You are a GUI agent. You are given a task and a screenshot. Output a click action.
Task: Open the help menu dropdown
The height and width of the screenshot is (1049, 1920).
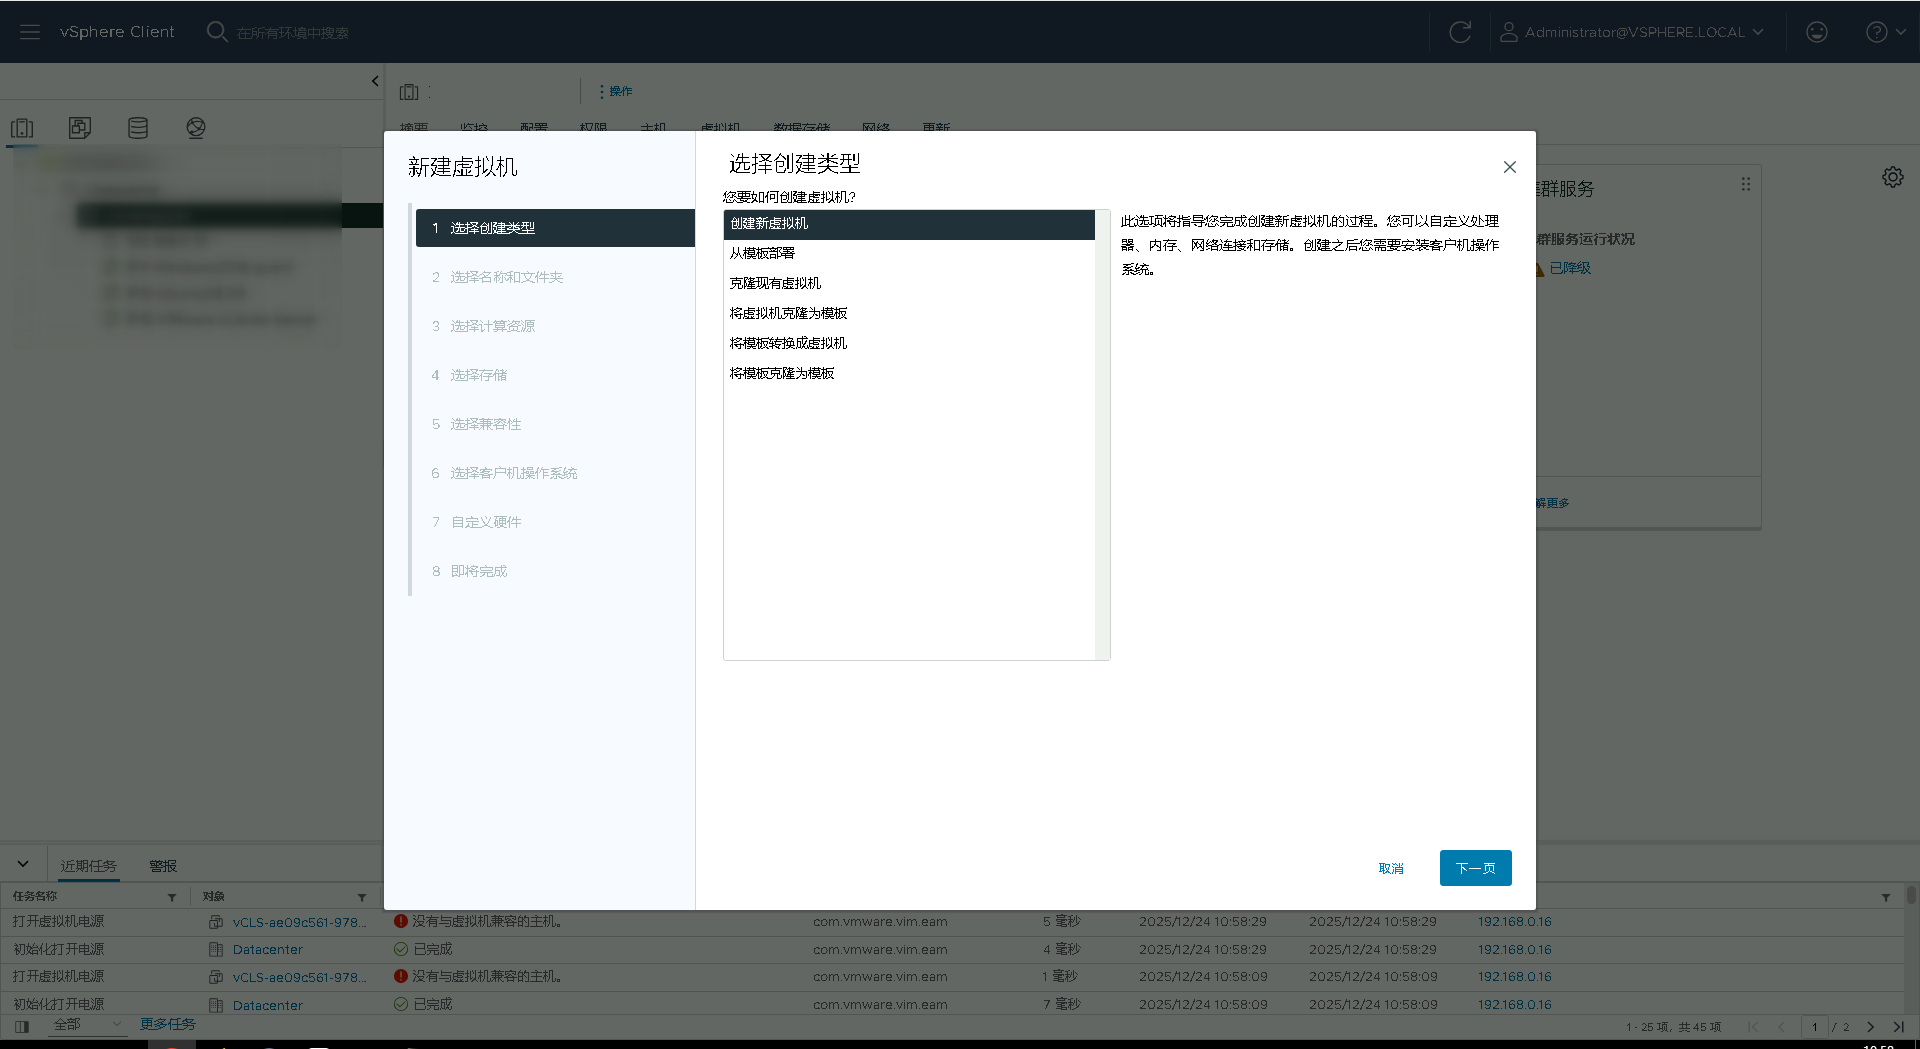point(1885,32)
